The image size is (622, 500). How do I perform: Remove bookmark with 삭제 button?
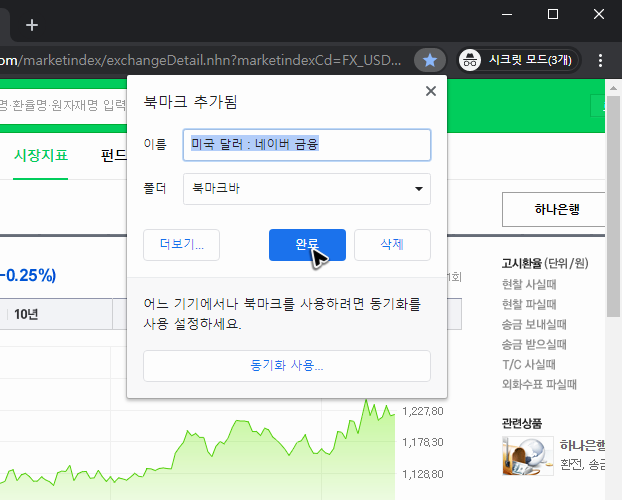click(392, 245)
